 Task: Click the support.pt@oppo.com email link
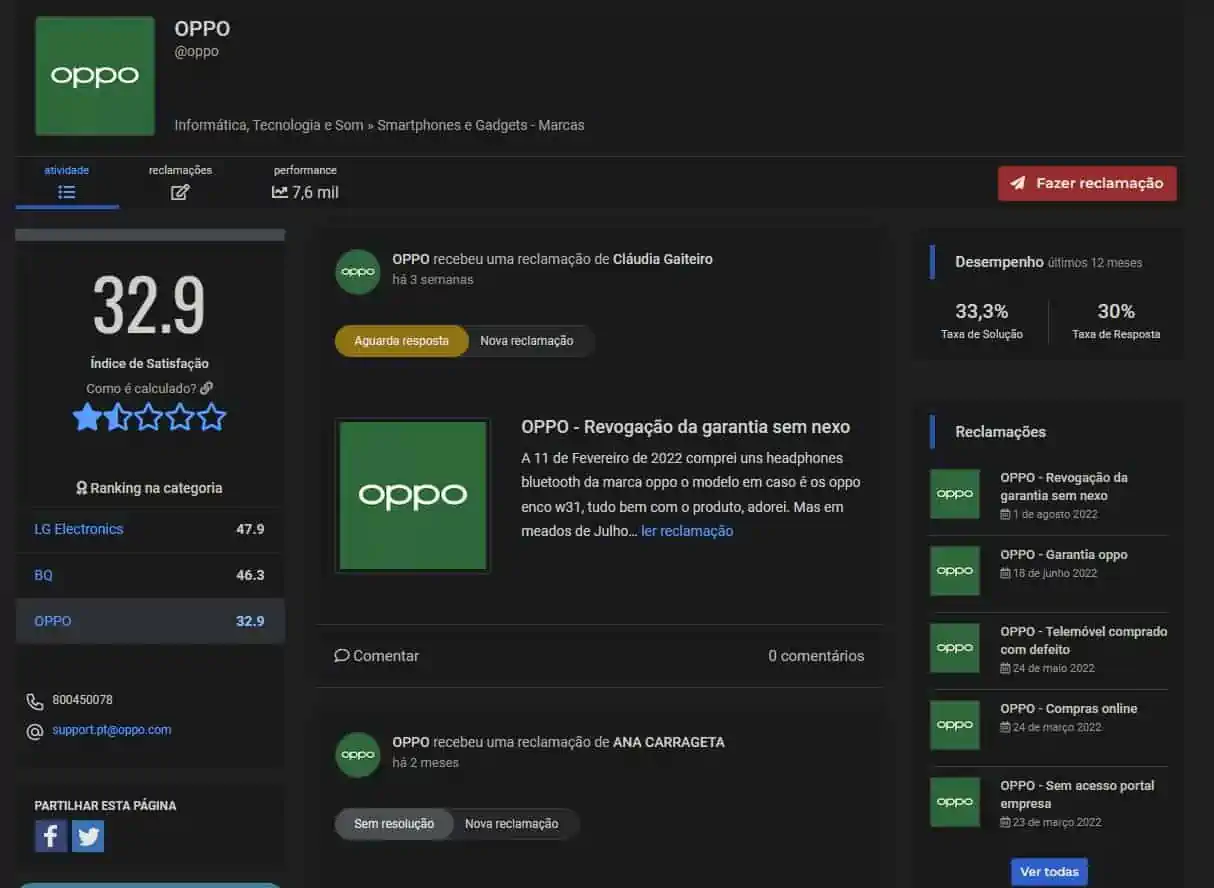[112, 730]
